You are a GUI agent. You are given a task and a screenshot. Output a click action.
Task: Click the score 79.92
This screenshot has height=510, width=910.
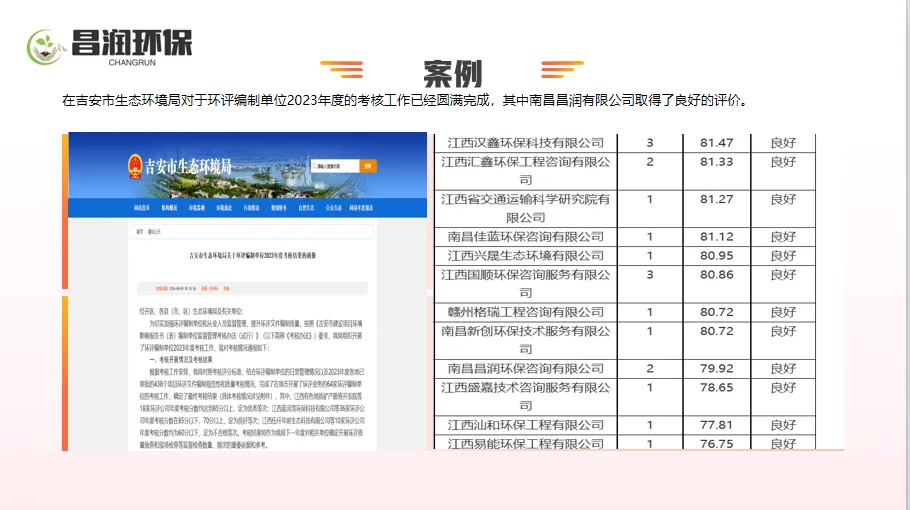(x=716, y=368)
